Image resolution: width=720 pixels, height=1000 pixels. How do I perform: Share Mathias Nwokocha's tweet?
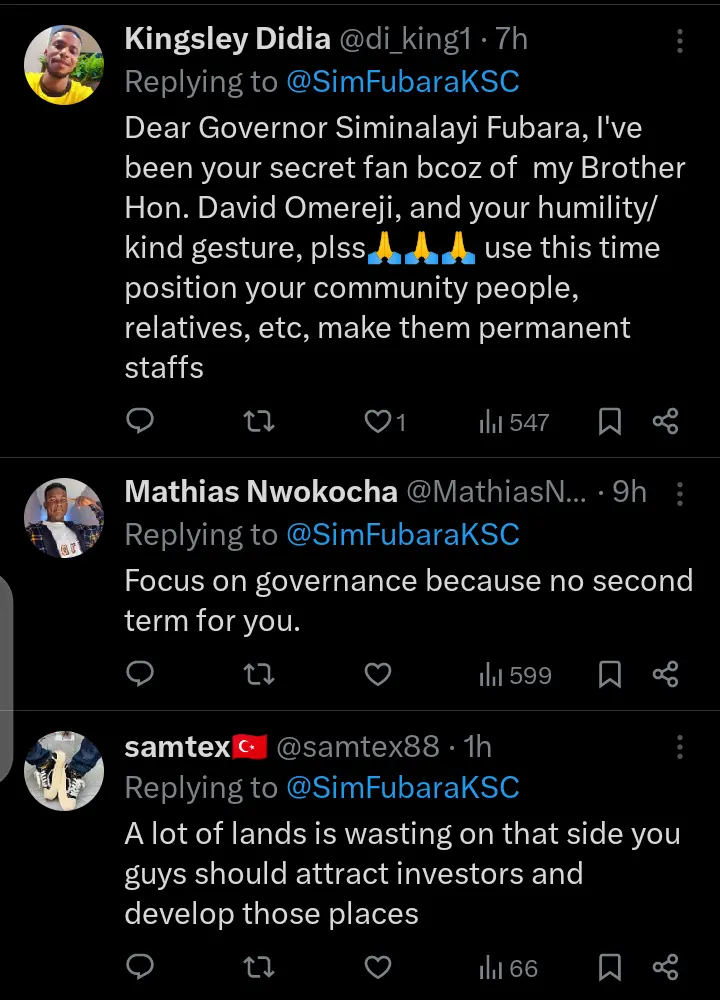point(665,674)
